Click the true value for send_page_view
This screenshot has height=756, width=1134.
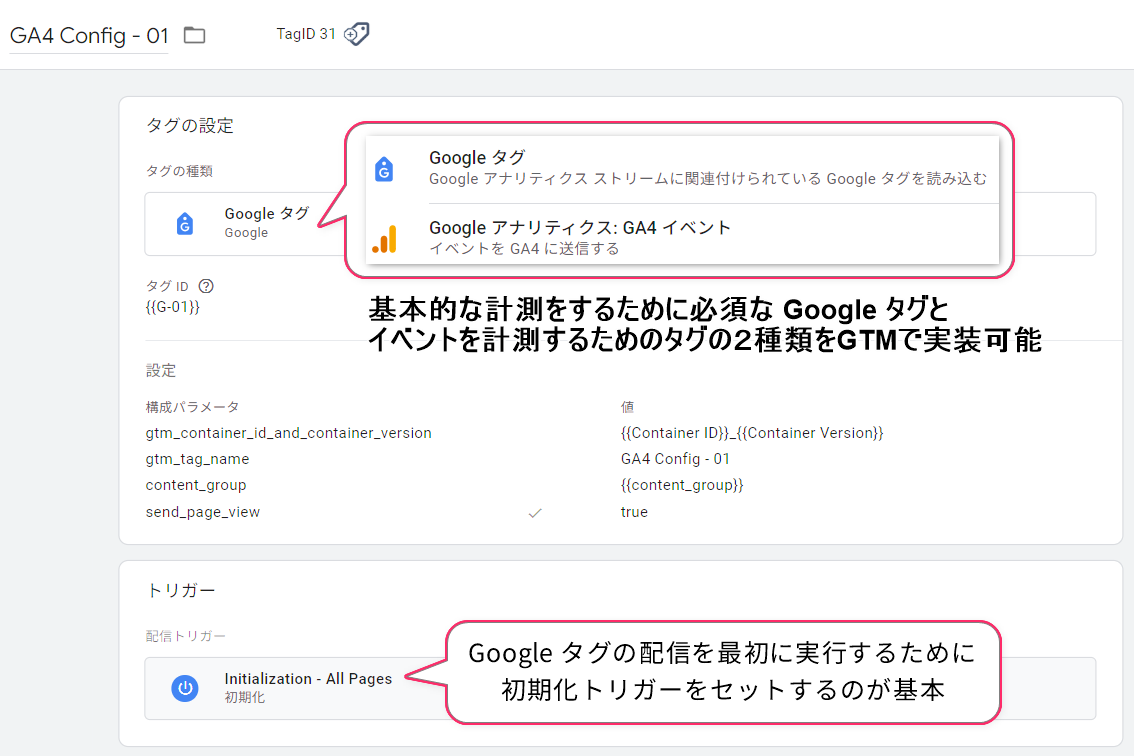tap(634, 511)
